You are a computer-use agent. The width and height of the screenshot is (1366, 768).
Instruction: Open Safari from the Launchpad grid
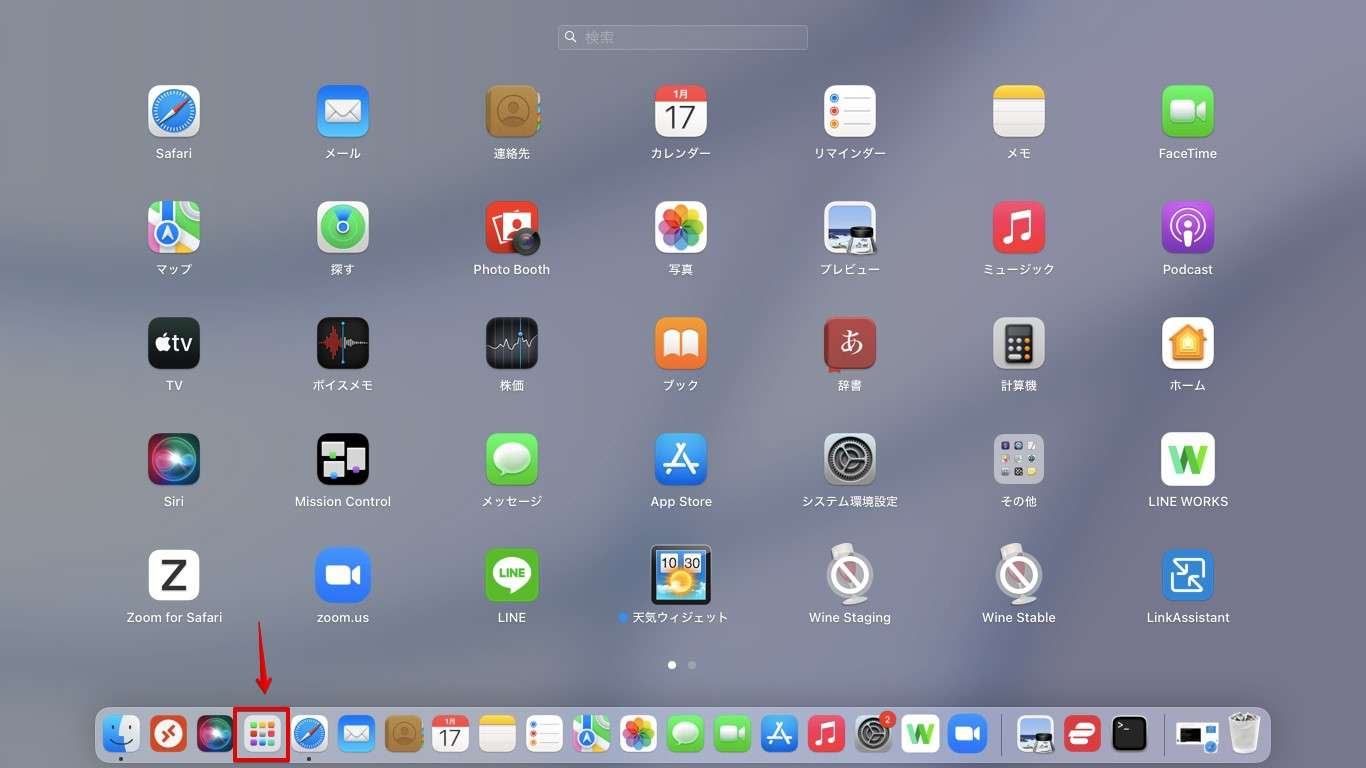pyautogui.click(x=174, y=111)
